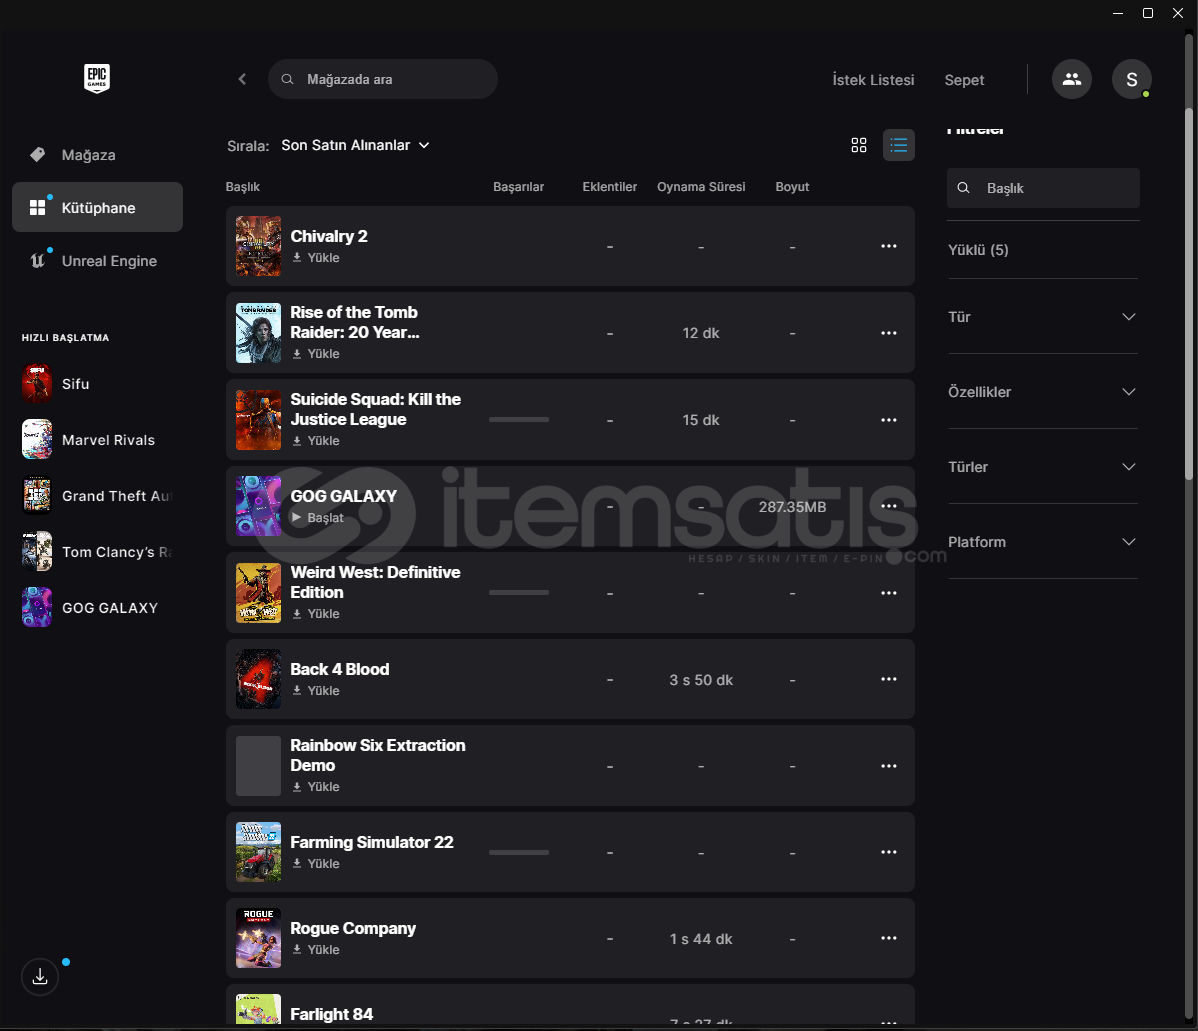Viewport: 1198px width, 1031px height.
Task: Click the Epic Games logo
Action: coord(97,79)
